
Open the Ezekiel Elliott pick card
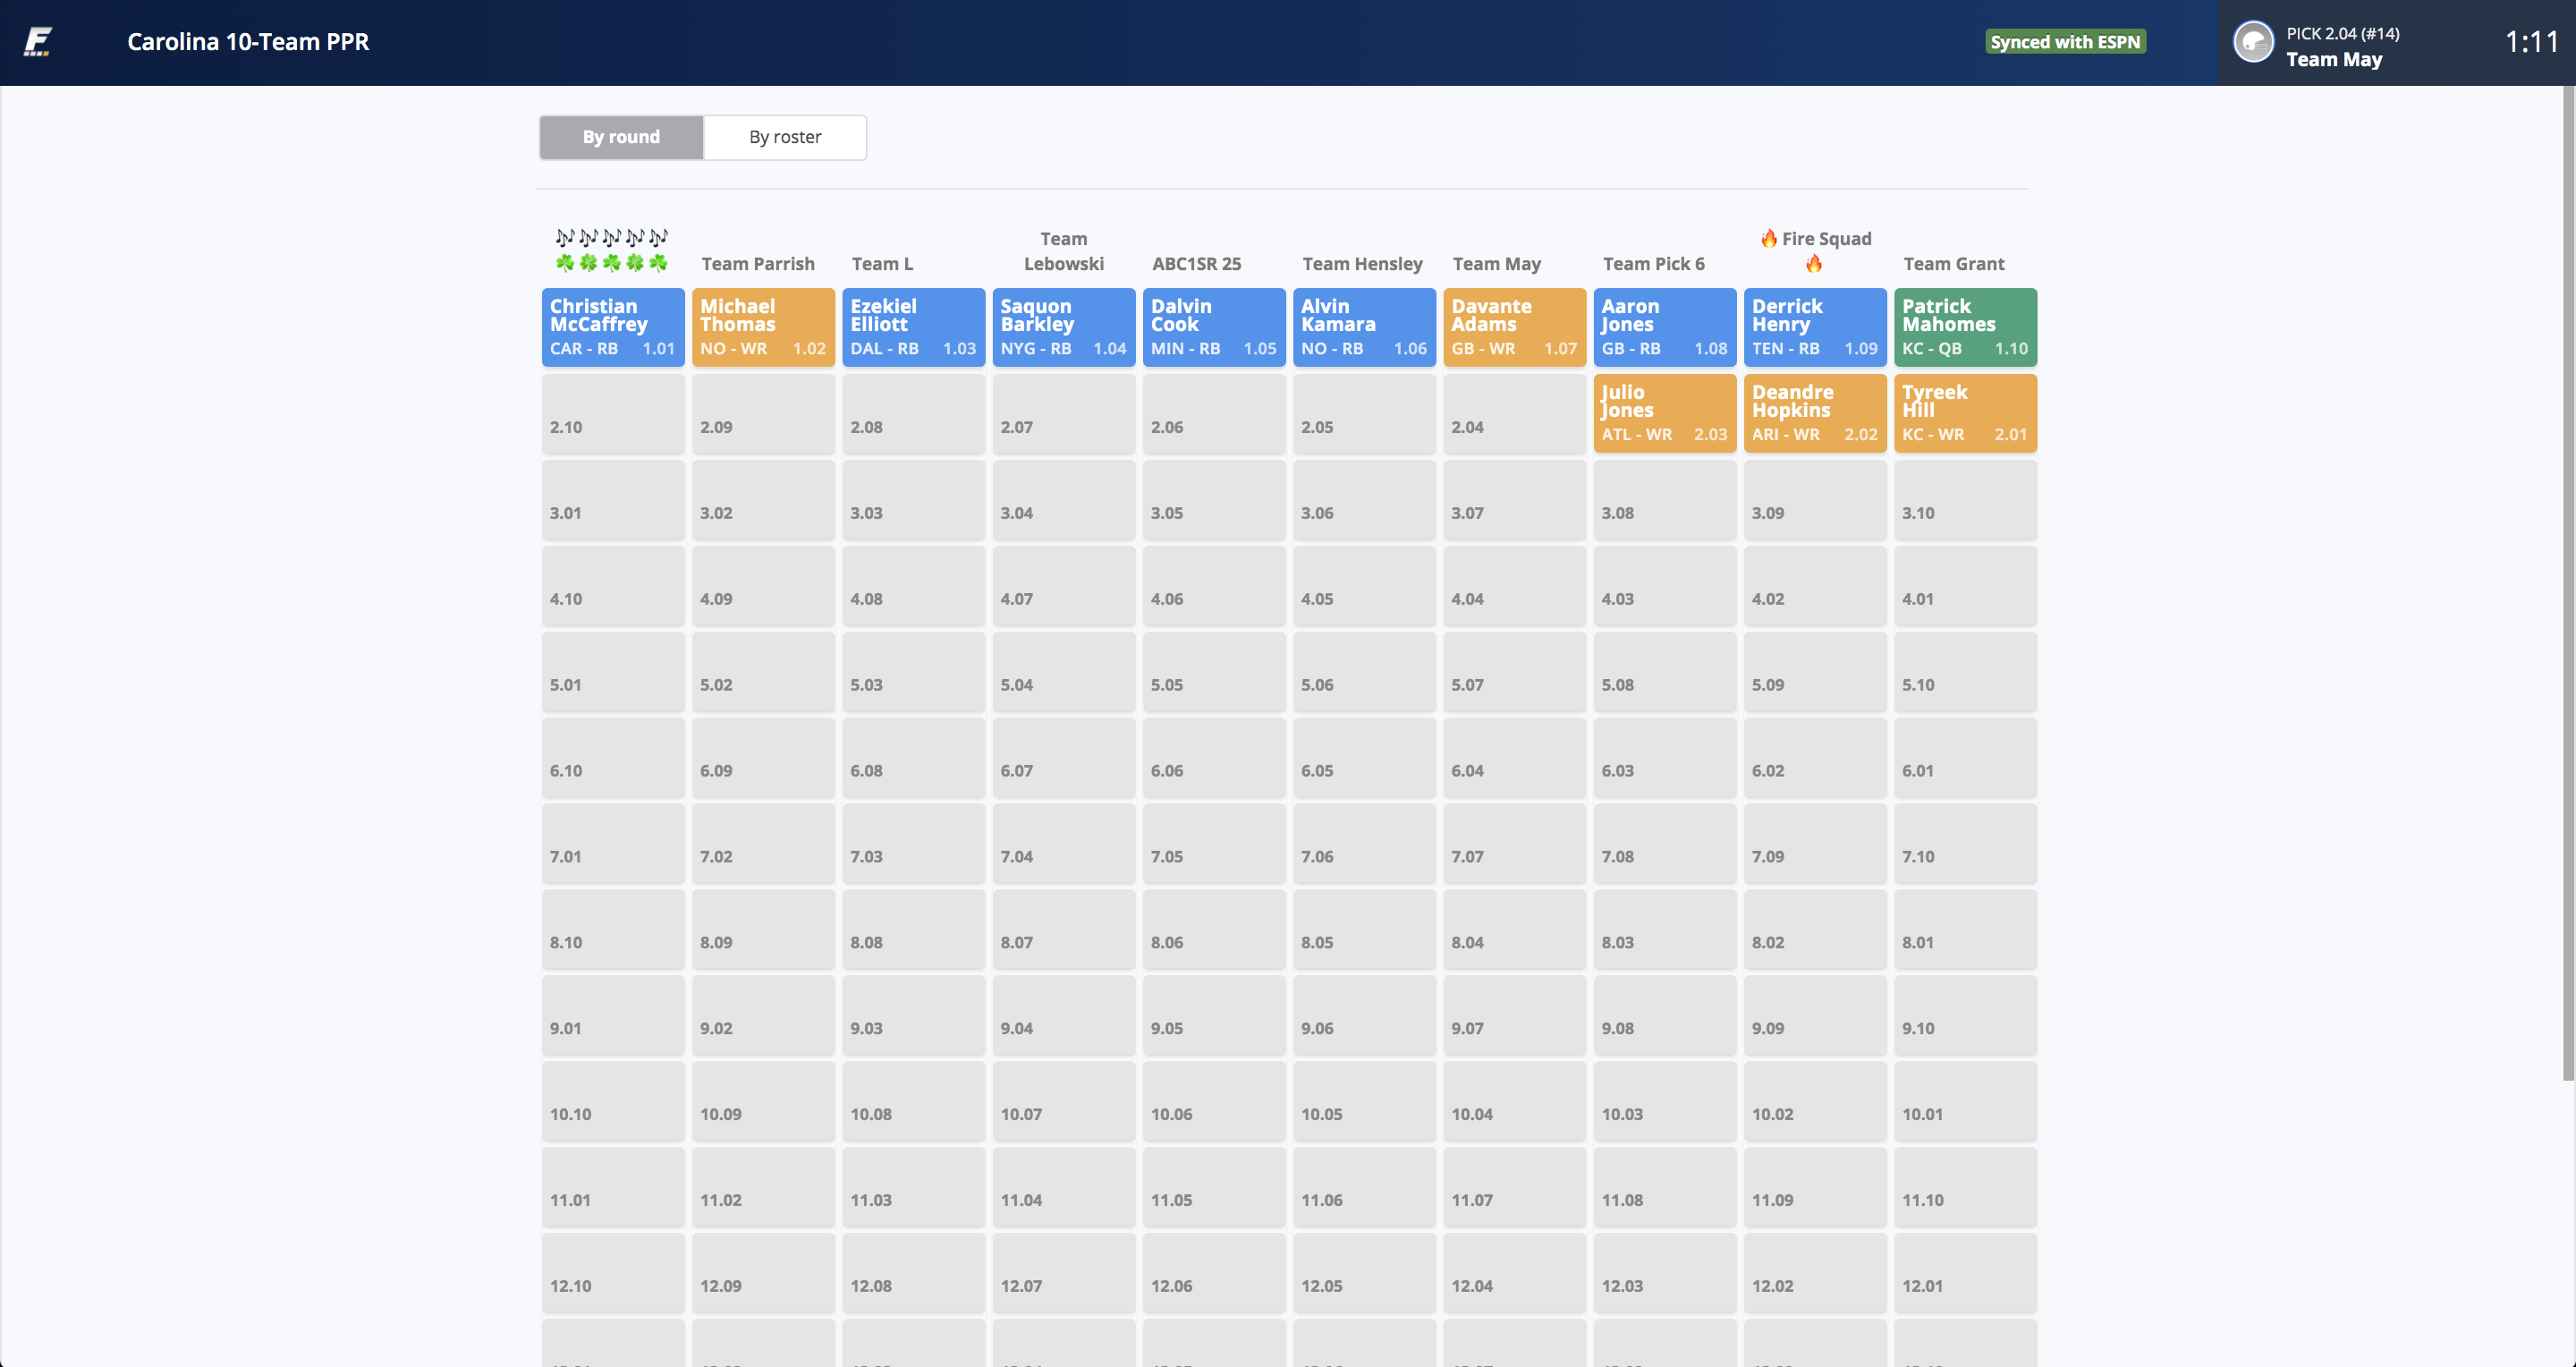coord(913,327)
